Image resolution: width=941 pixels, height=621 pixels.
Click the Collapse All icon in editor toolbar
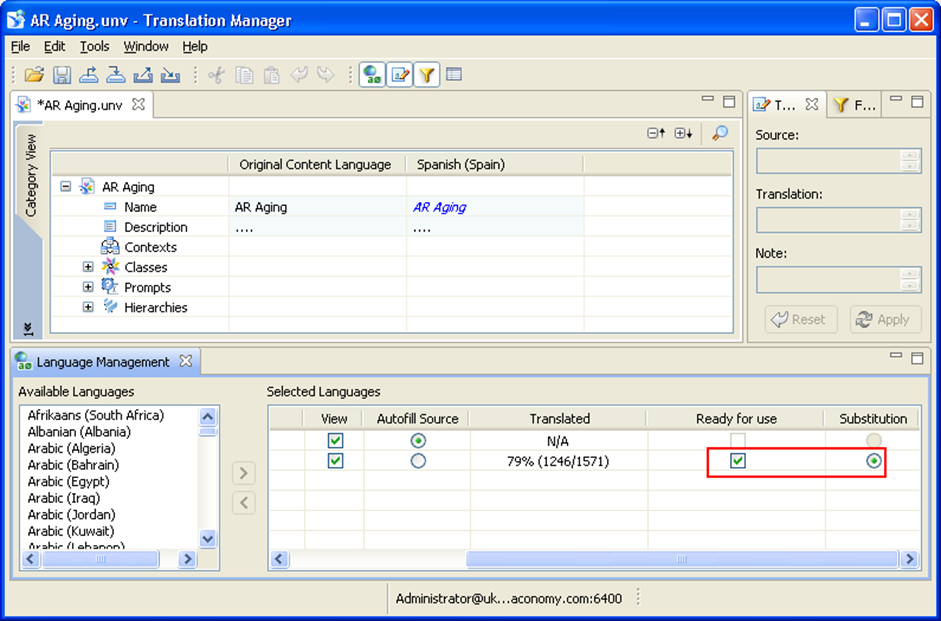(x=655, y=133)
